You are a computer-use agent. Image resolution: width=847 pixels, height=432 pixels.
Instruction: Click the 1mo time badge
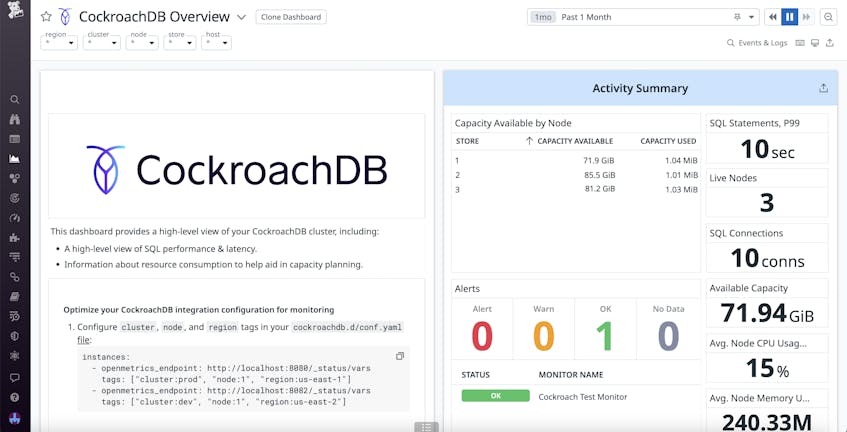pyautogui.click(x=543, y=17)
